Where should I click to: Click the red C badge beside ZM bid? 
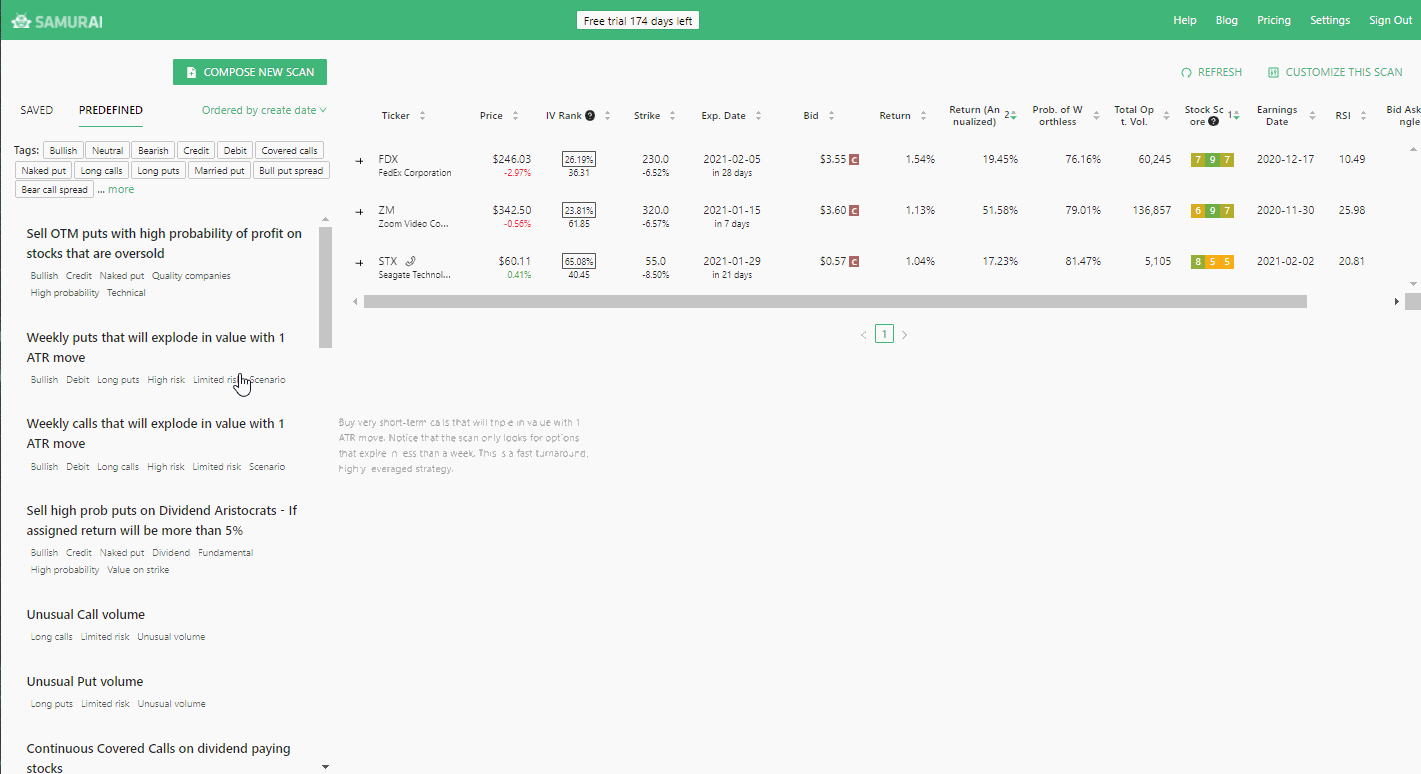pos(854,210)
